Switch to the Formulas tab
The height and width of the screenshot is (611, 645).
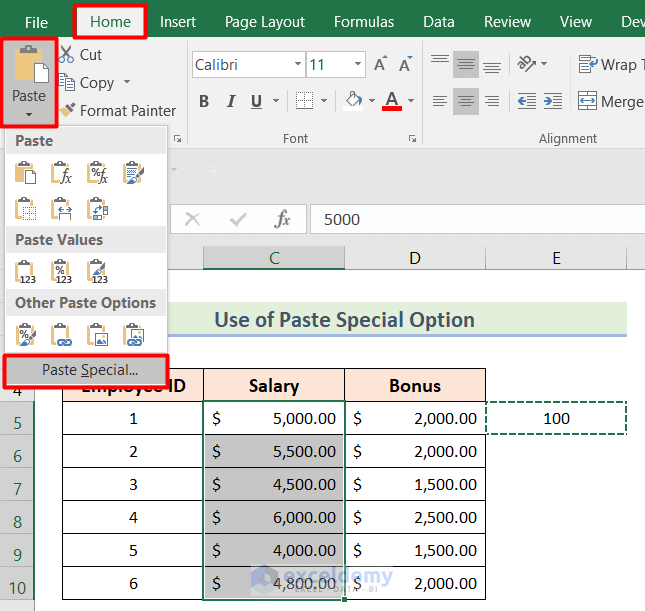[364, 22]
